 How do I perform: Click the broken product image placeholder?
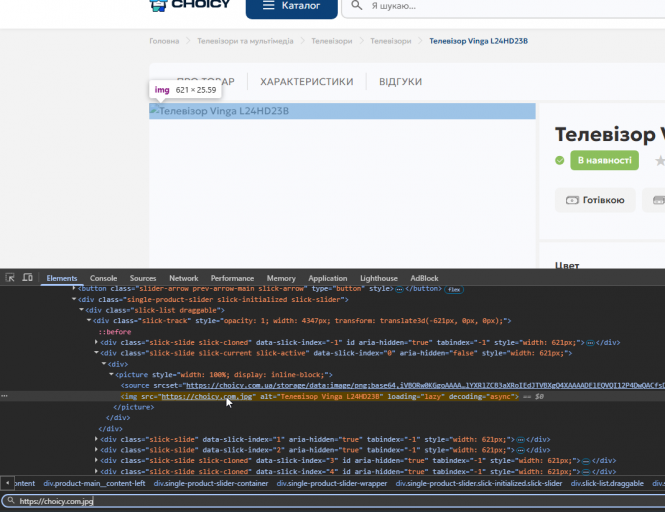pyautogui.click(x=342, y=111)
